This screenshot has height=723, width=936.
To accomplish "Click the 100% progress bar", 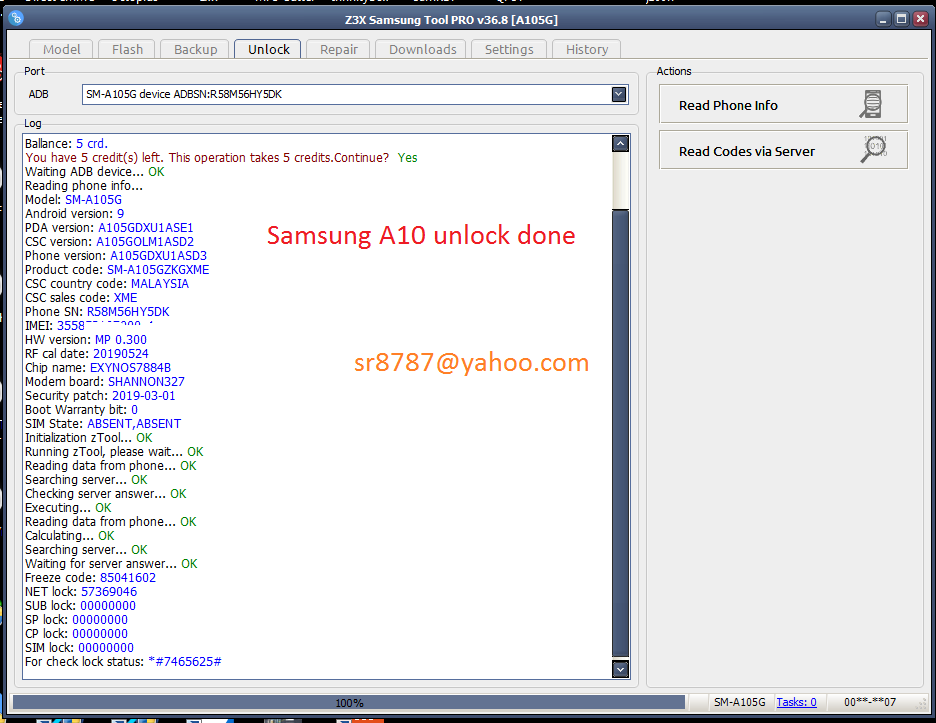I will pos(349,702).
